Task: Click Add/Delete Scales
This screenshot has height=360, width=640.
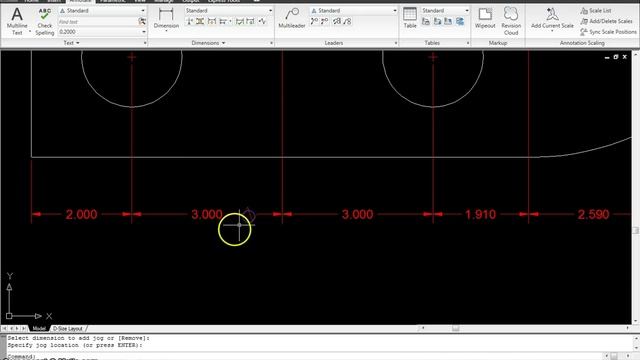Action: coord(607,21)
